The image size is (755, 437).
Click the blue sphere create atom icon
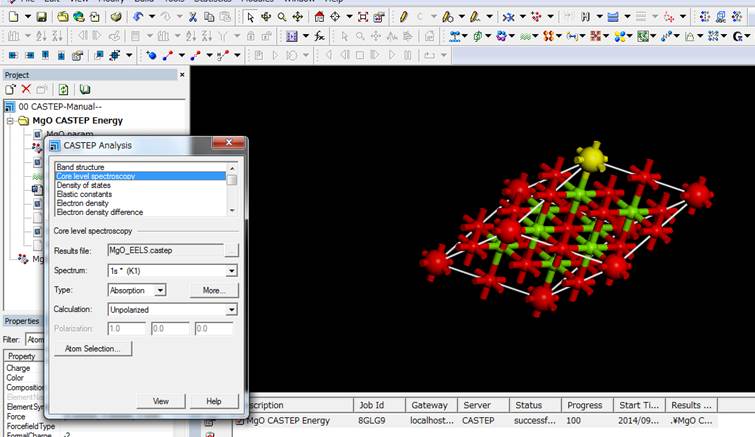click(x=151, y=55)
